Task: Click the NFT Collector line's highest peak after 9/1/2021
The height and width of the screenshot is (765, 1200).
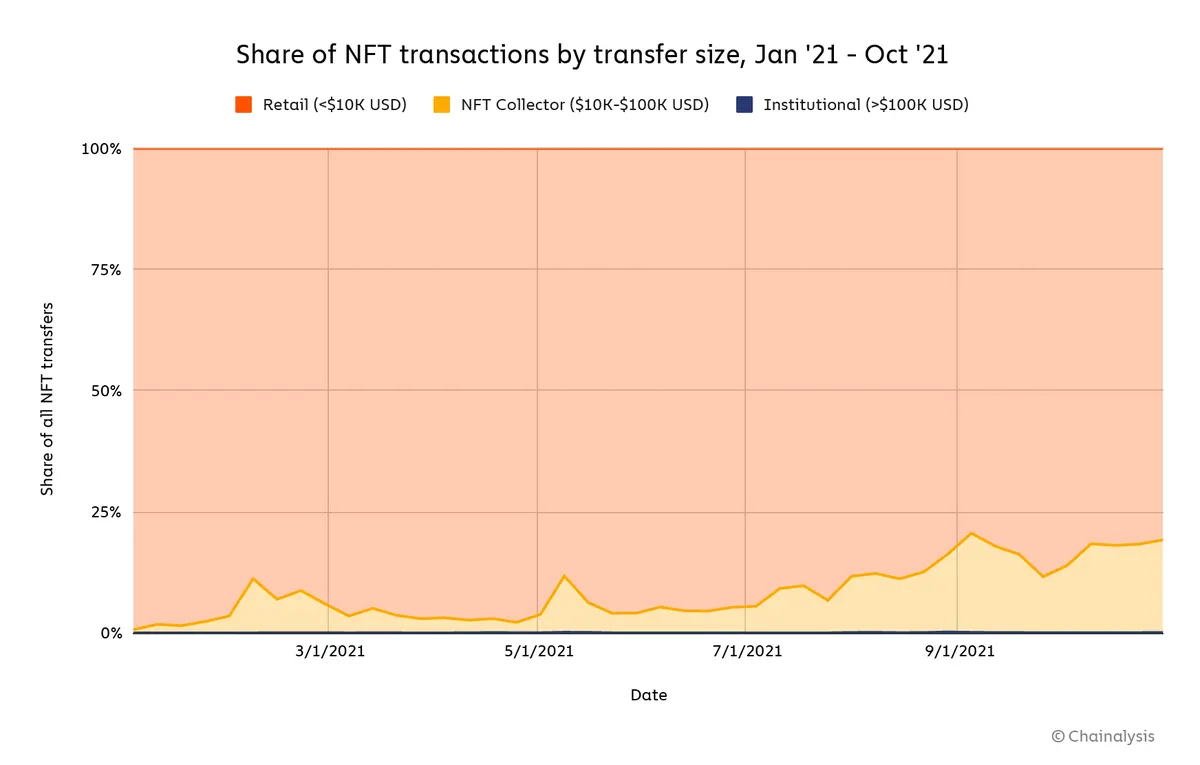Action: click(x=971, y=533)
